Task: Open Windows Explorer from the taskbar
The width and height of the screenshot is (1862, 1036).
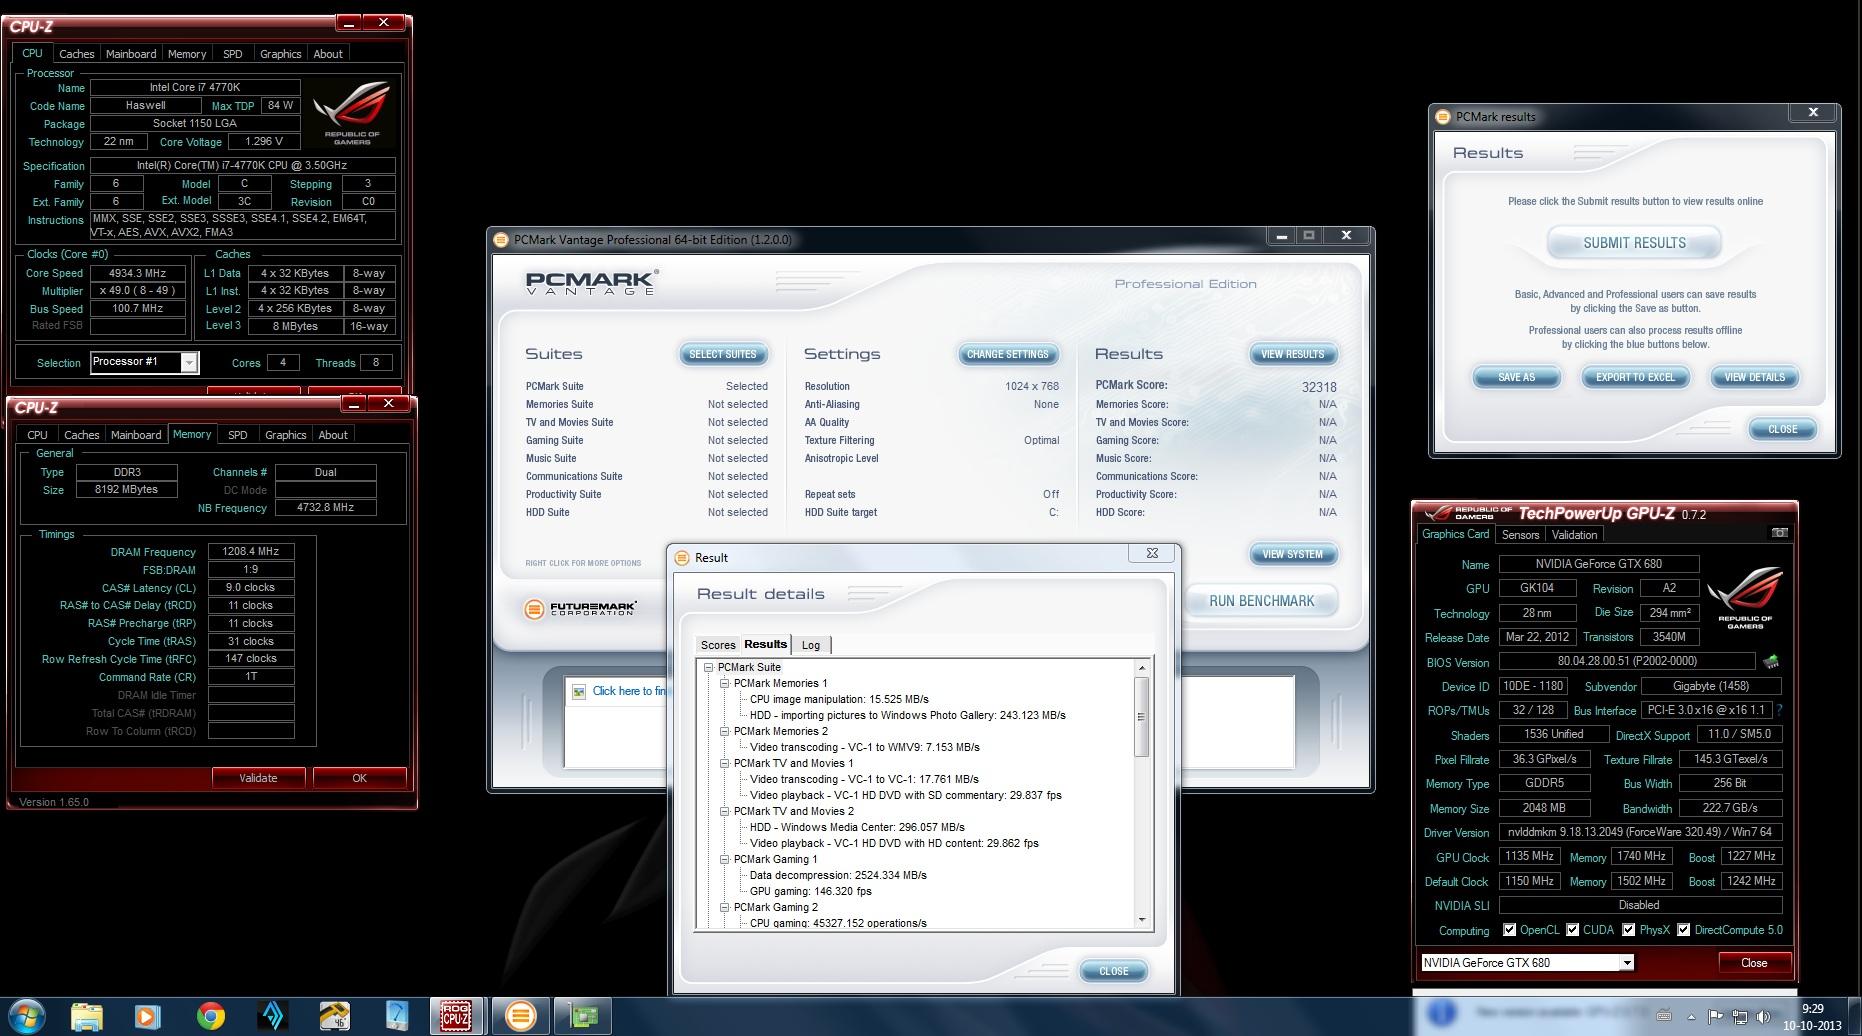Action: (x=86, y=1016)
